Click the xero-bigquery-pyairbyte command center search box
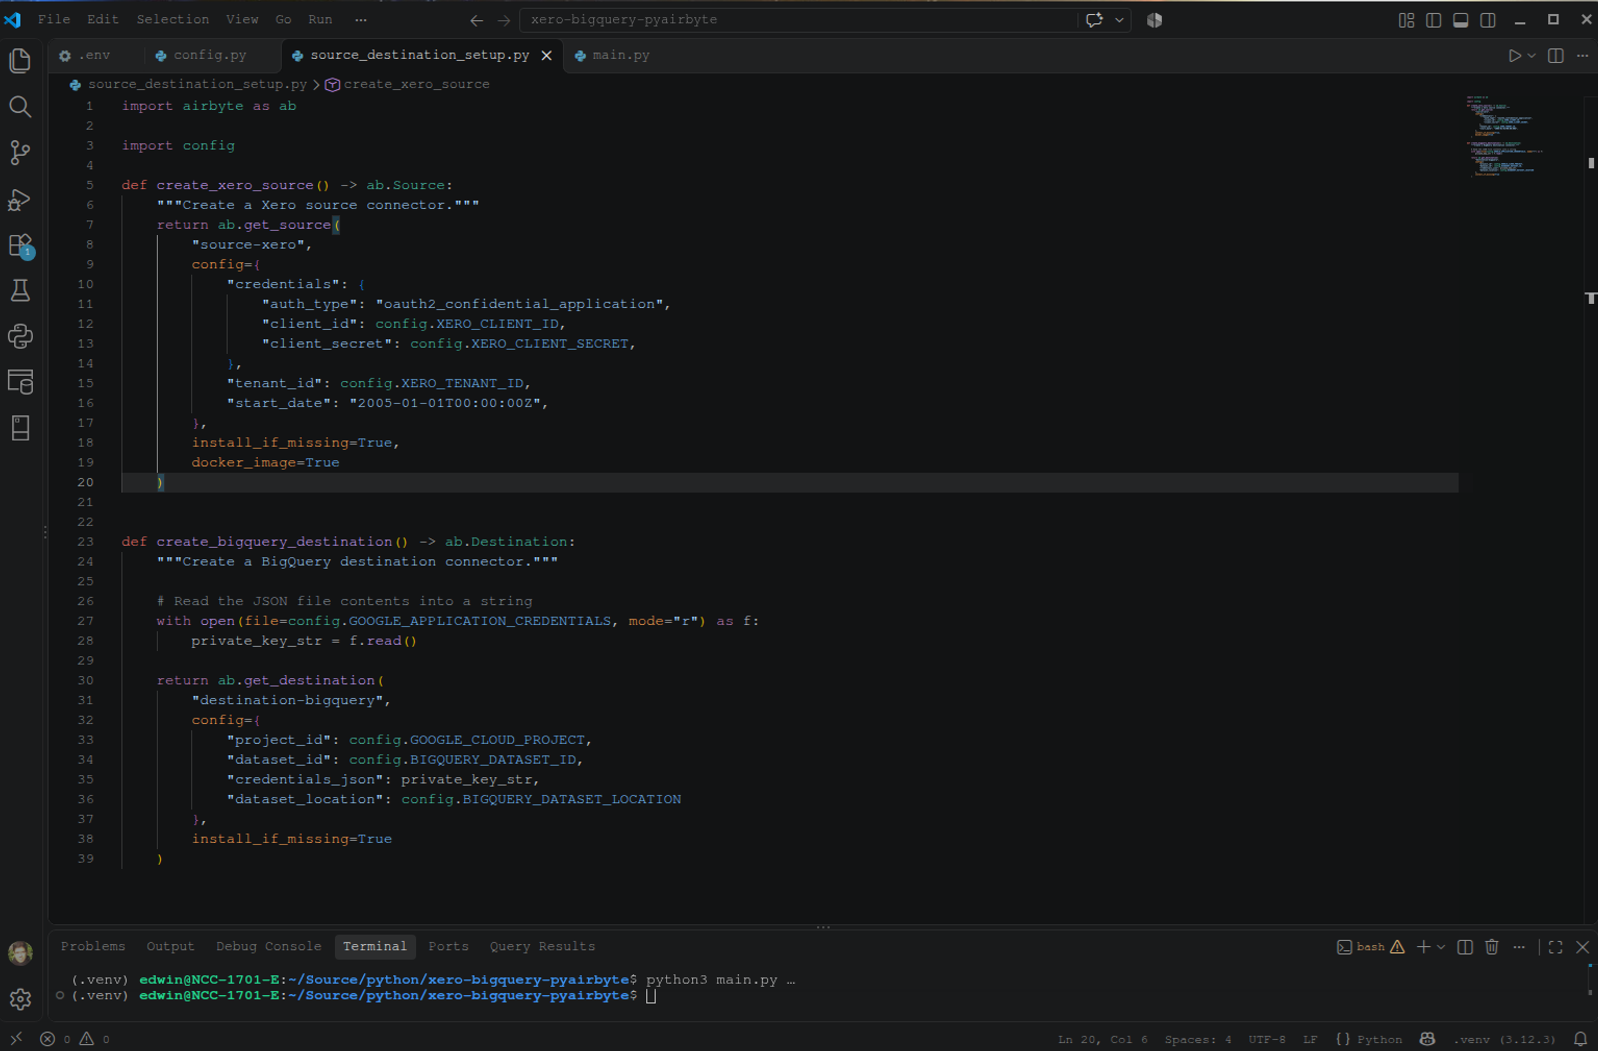Screen dimensions: 1598x1051 [x=798, y=20]
